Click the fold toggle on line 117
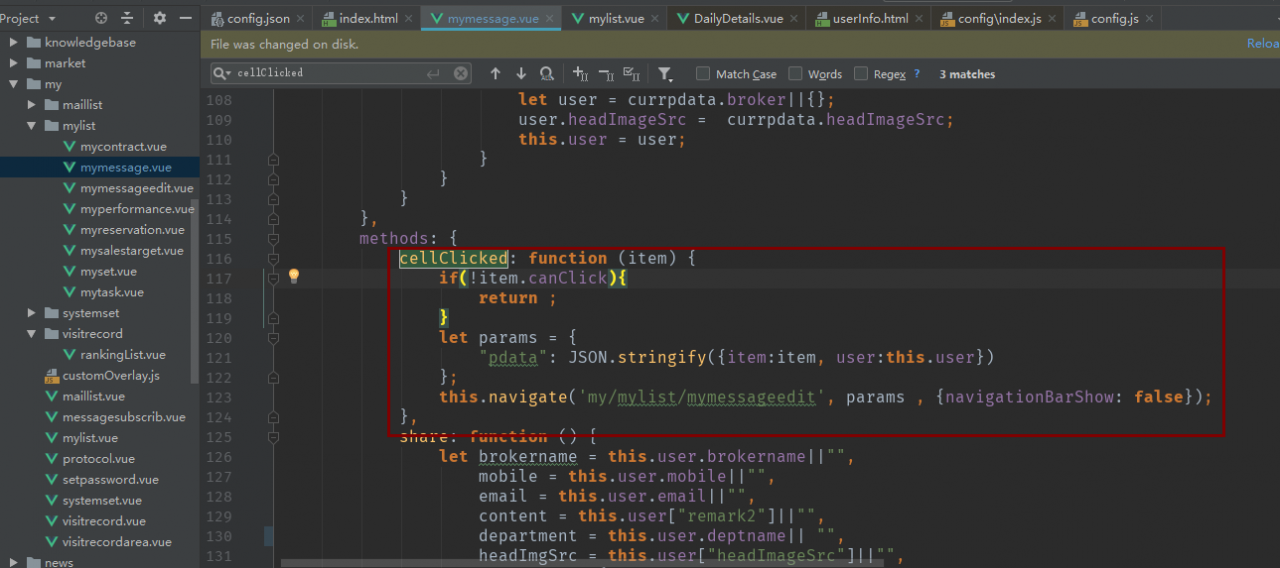Viewport: 1280px width, 568px height. [x=273, y=278]
